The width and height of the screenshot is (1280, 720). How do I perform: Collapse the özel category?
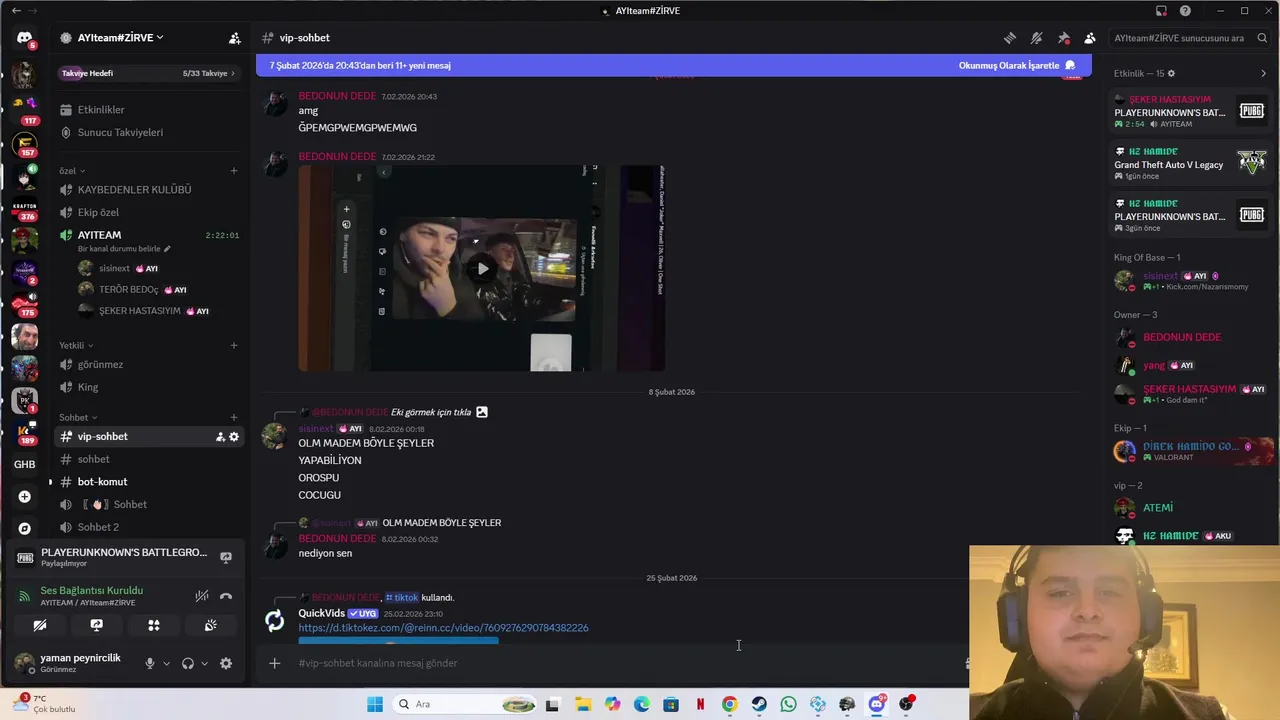(x=72, y=171)
